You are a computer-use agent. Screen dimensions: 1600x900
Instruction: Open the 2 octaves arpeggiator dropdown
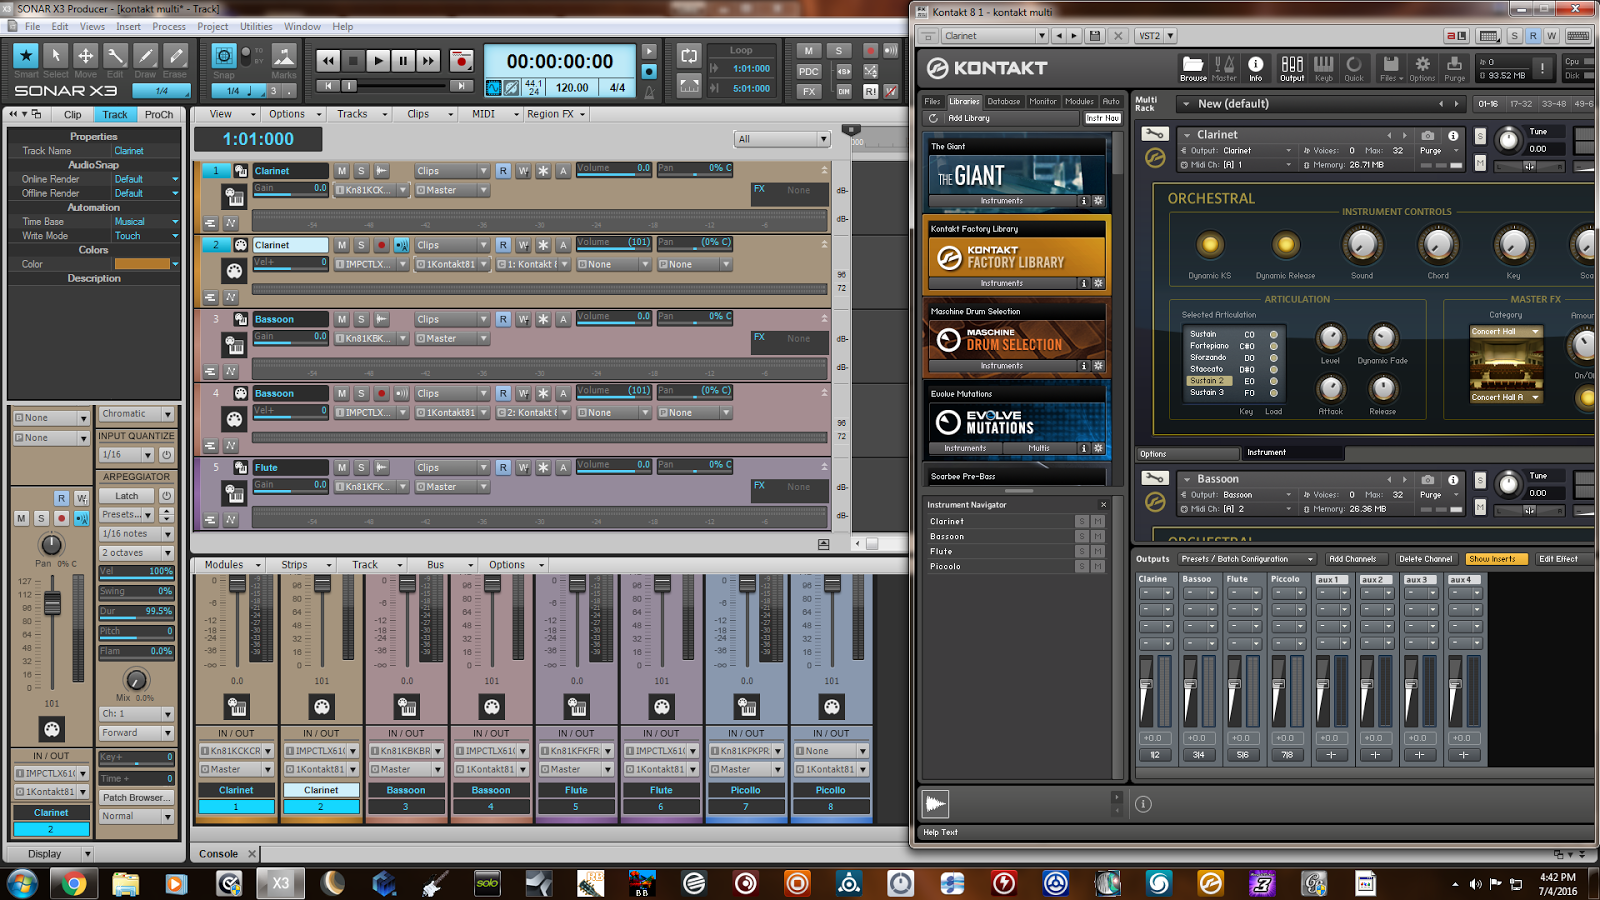pos(136,553)
